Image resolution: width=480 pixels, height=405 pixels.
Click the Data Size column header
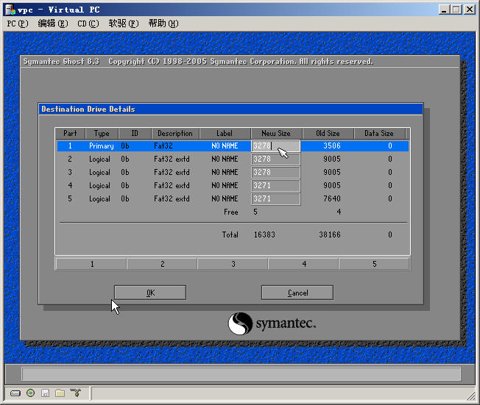click(379, 133)
